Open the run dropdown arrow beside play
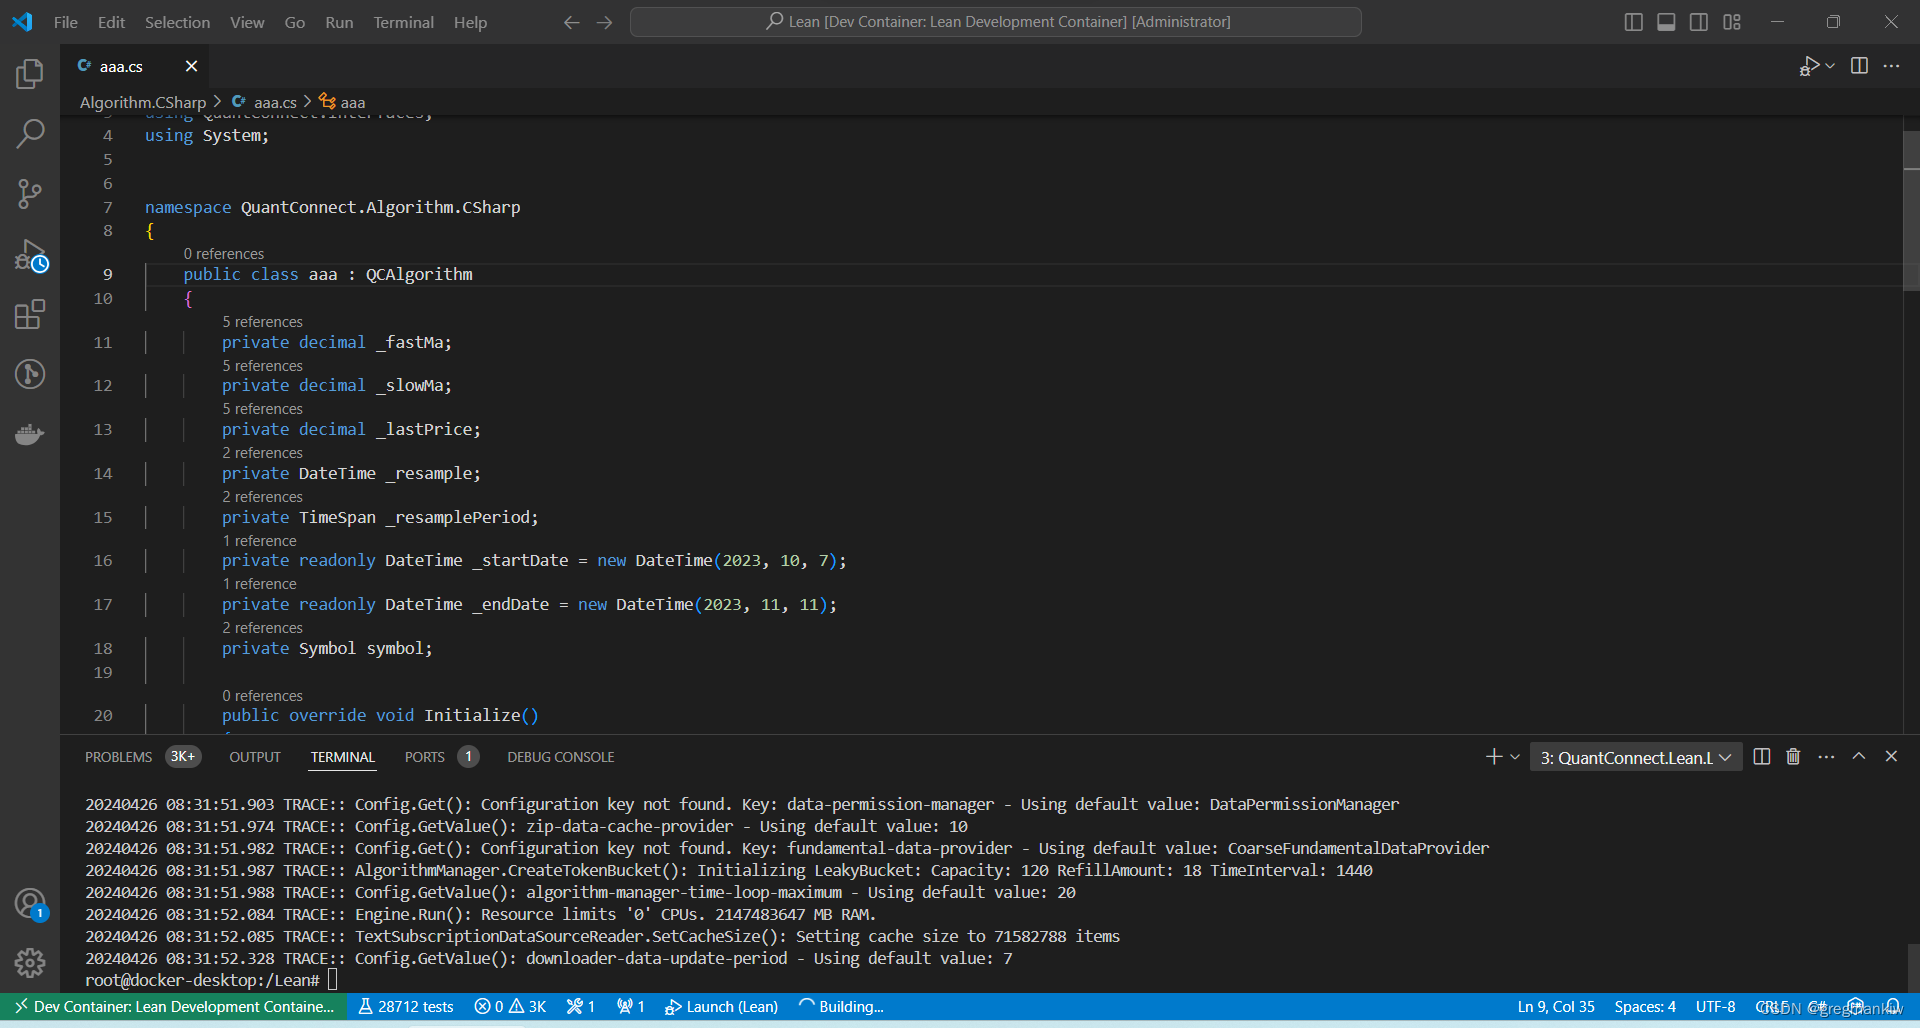 (x=1830, y=66)
